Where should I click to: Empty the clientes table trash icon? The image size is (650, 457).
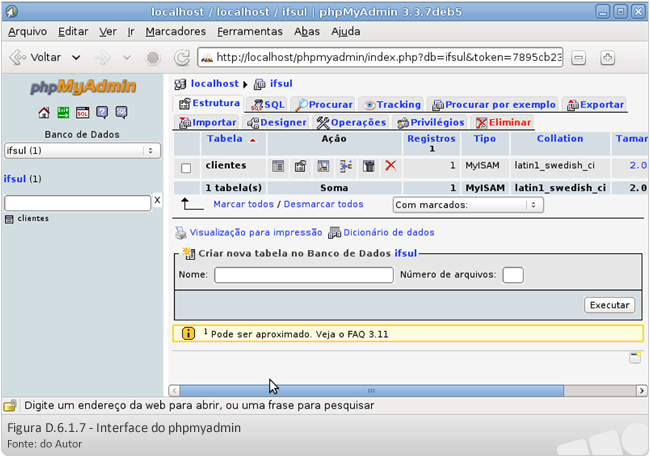(x=369, y=166)
